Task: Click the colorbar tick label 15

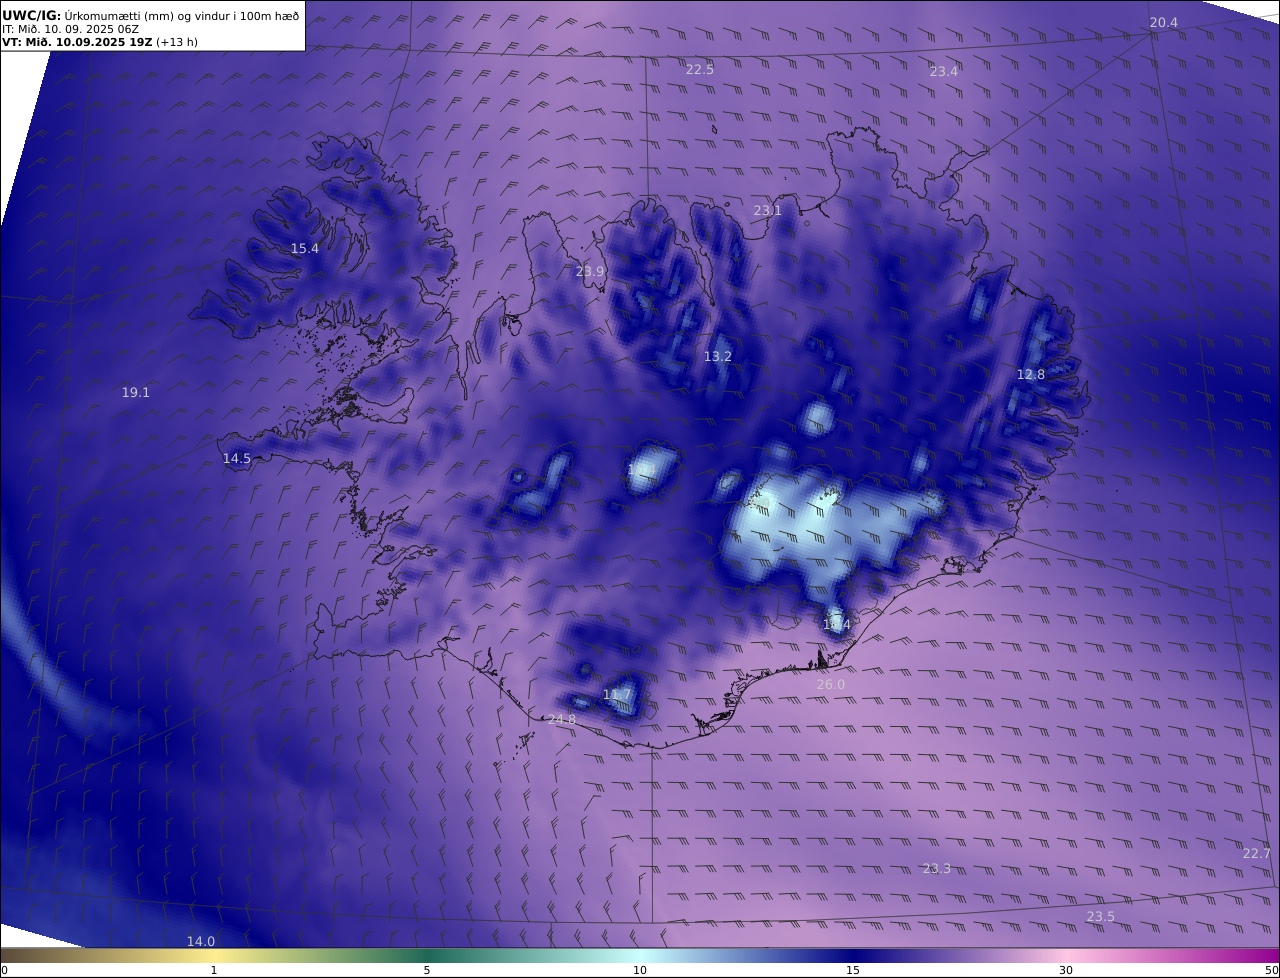Action: click(x=853, y=970)
